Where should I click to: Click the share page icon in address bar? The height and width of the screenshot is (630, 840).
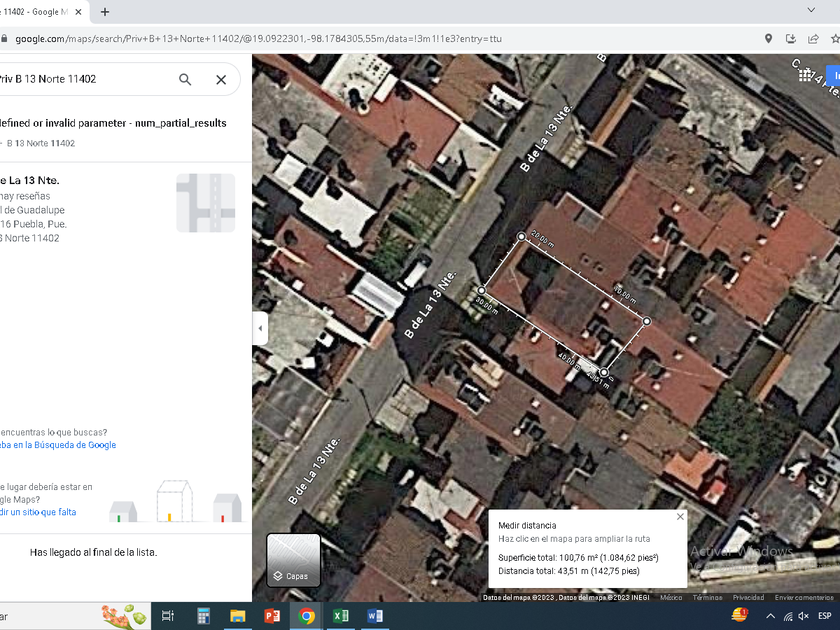coord(814,39)
